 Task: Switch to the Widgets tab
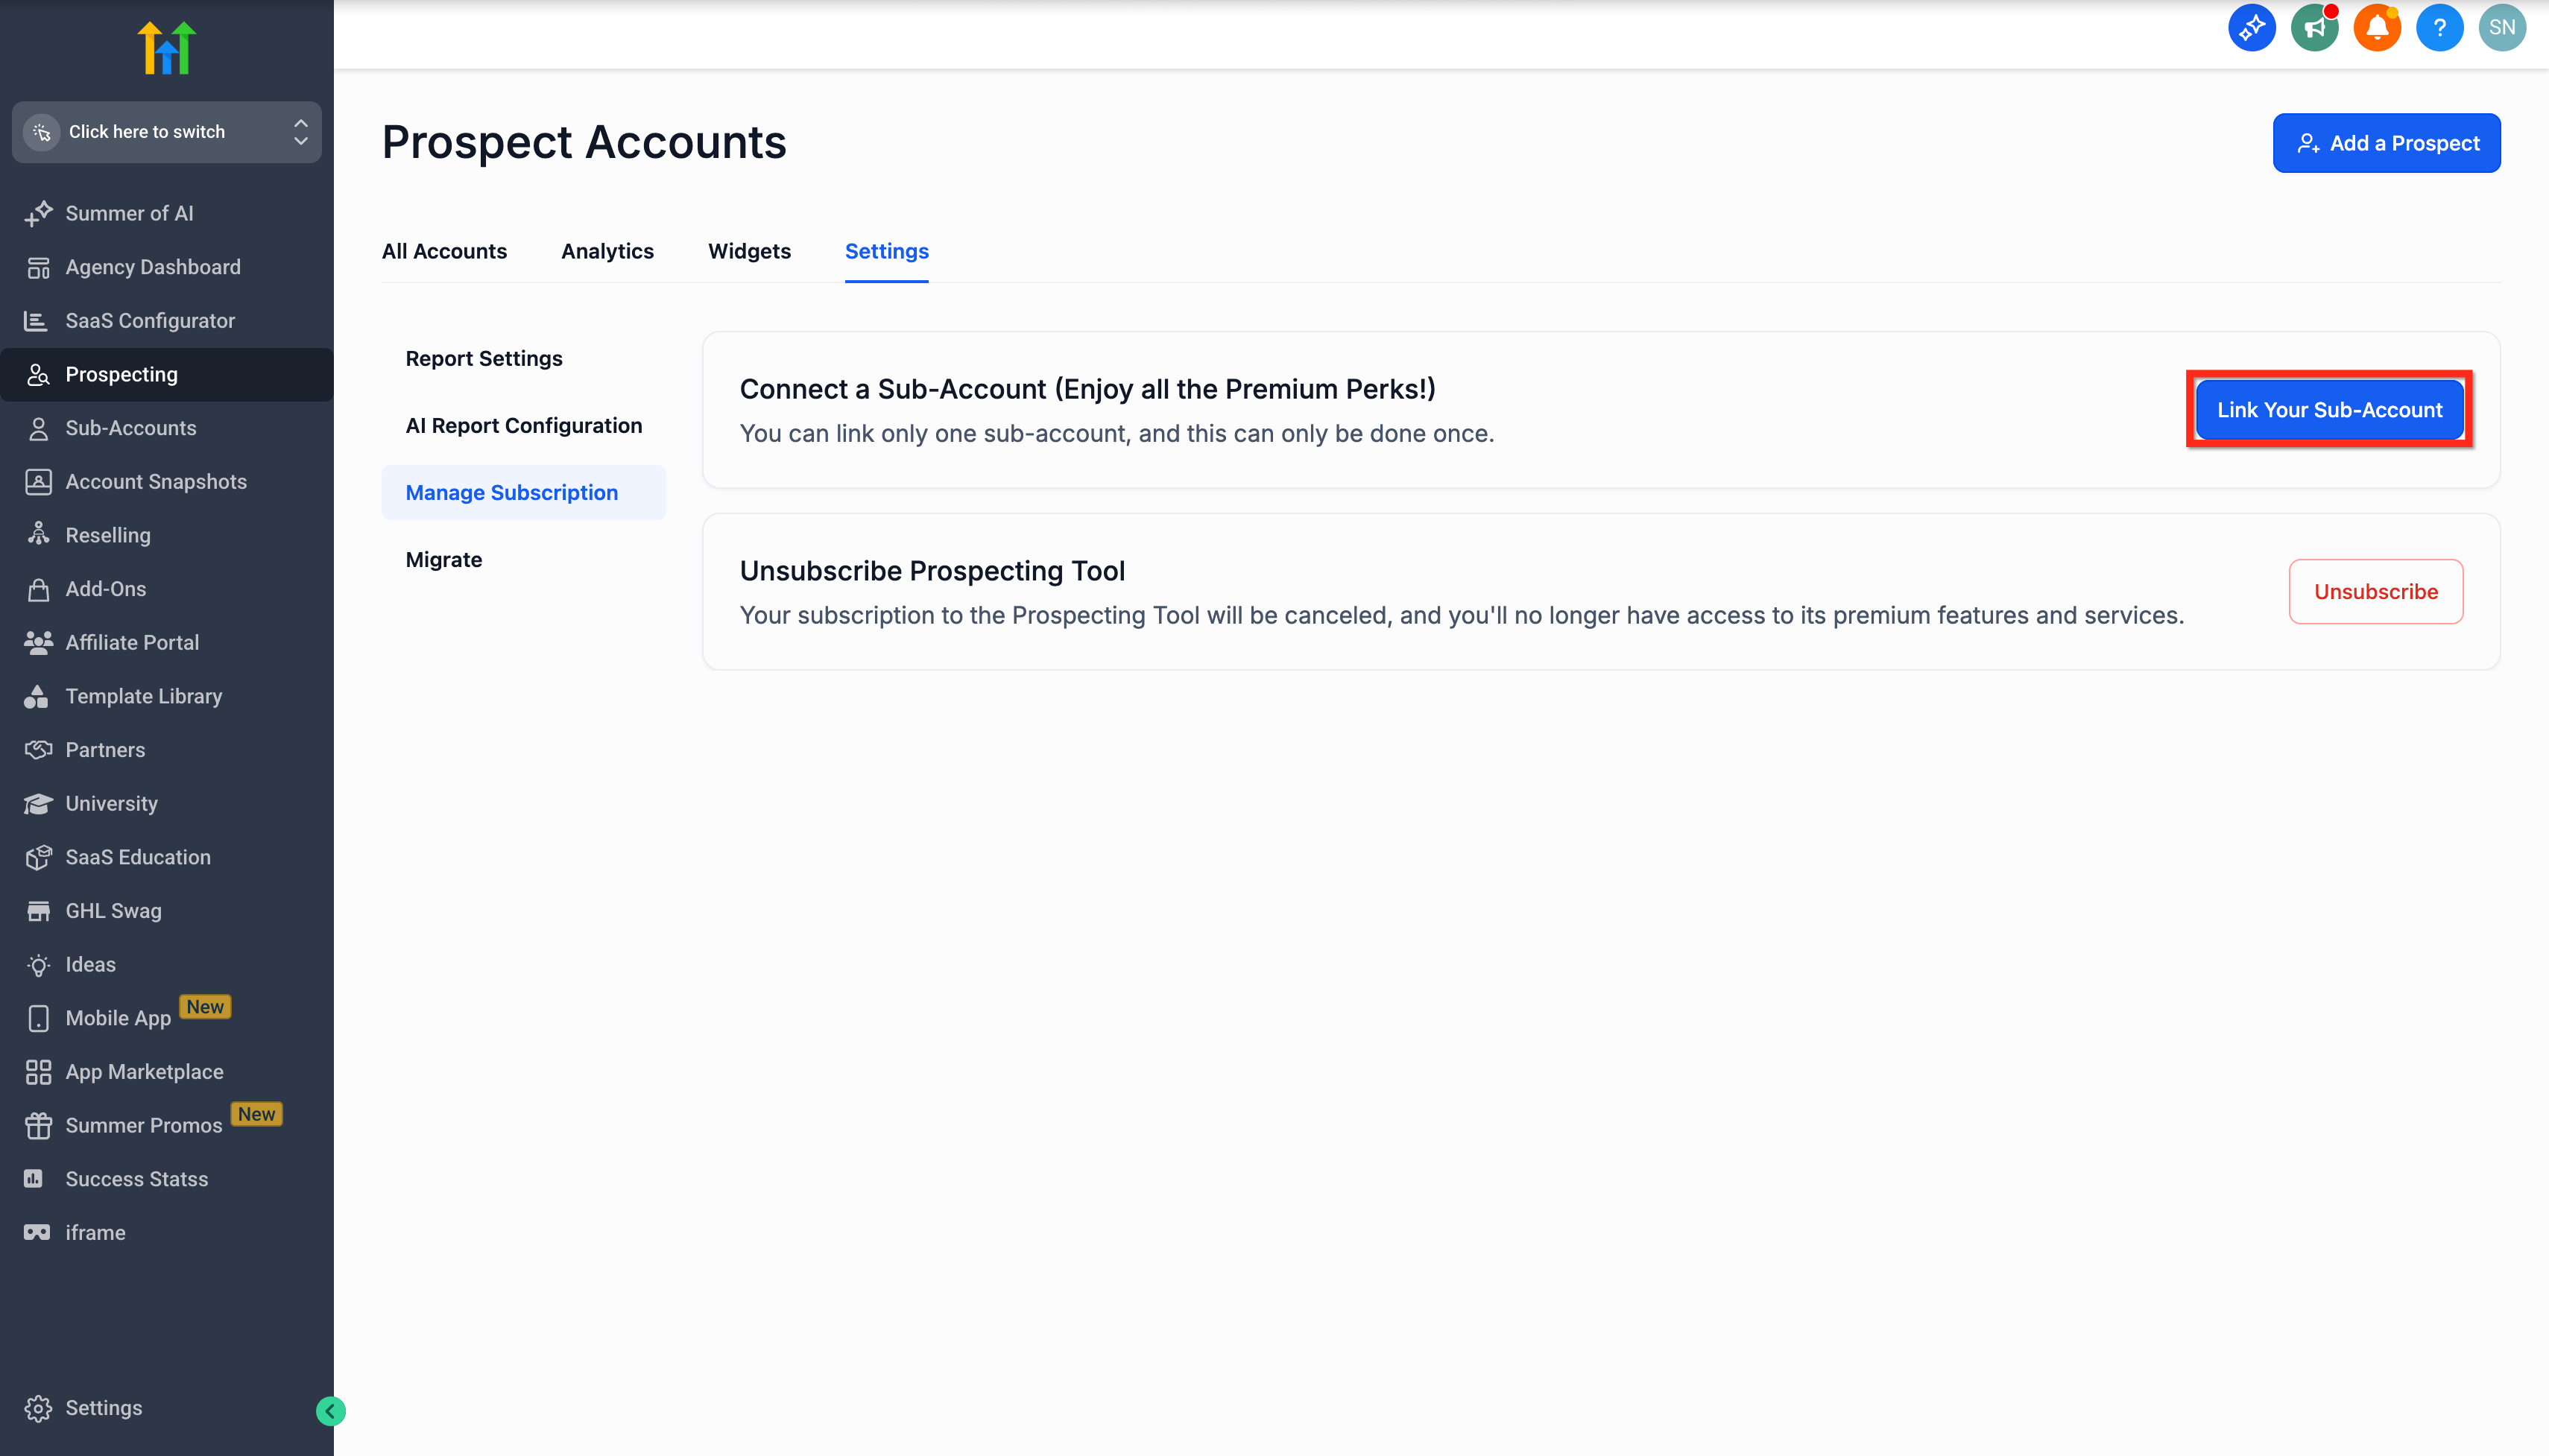(x=749, y=251)
